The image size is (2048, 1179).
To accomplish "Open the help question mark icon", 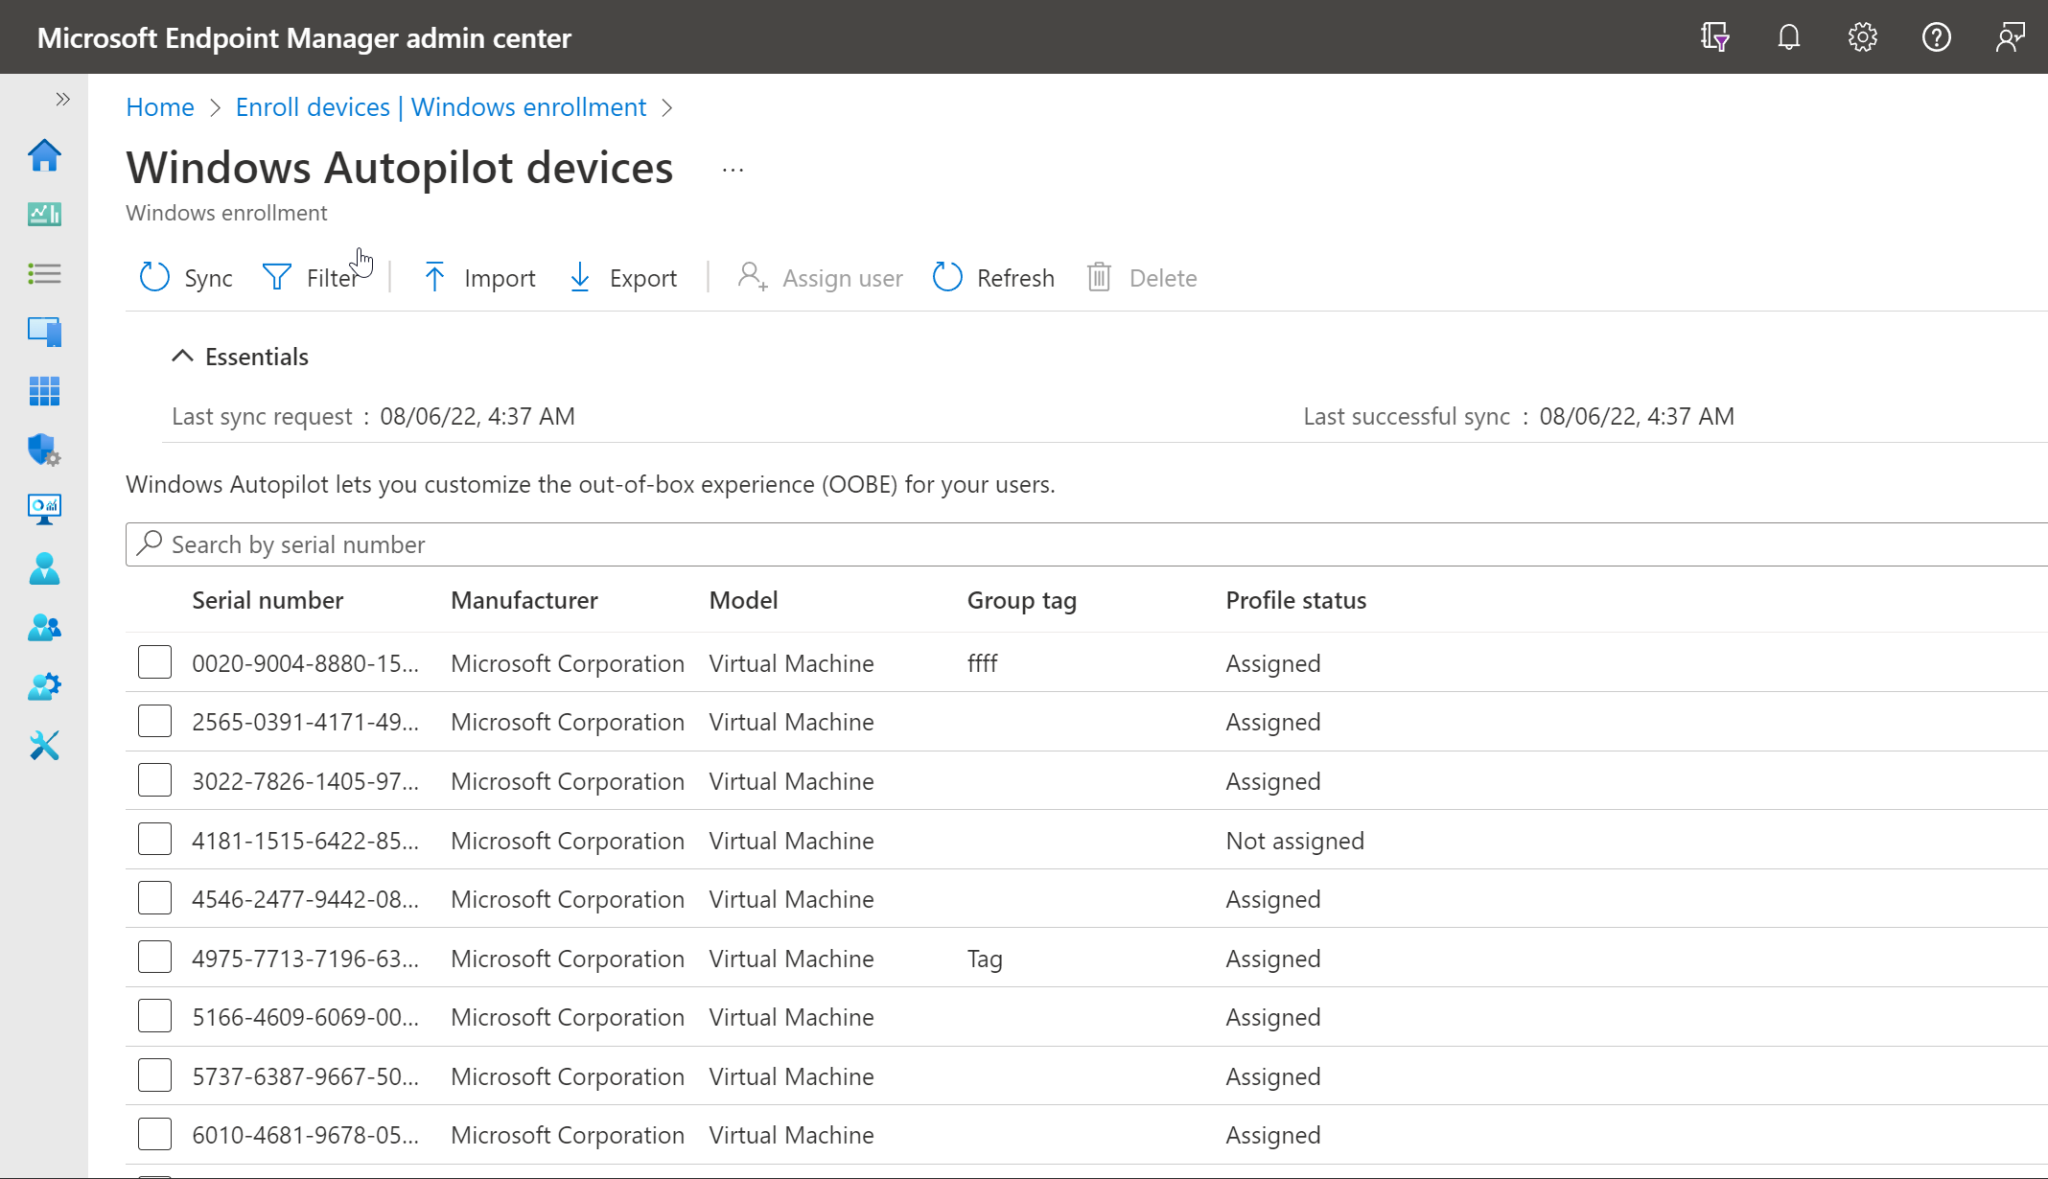I will 1936,37.
